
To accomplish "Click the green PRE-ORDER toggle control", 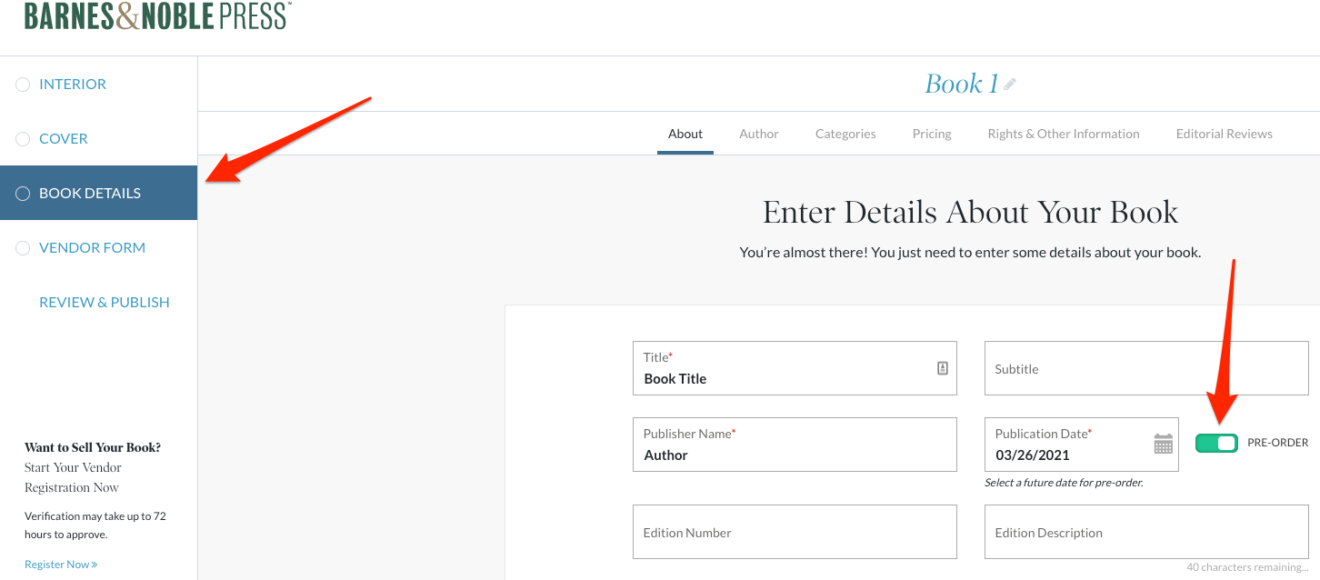I will point(1216,442).
